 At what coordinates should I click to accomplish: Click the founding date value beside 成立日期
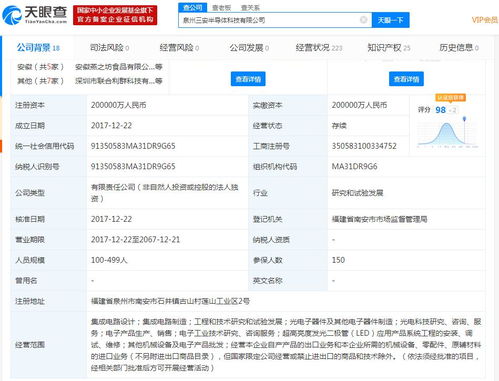111,126
